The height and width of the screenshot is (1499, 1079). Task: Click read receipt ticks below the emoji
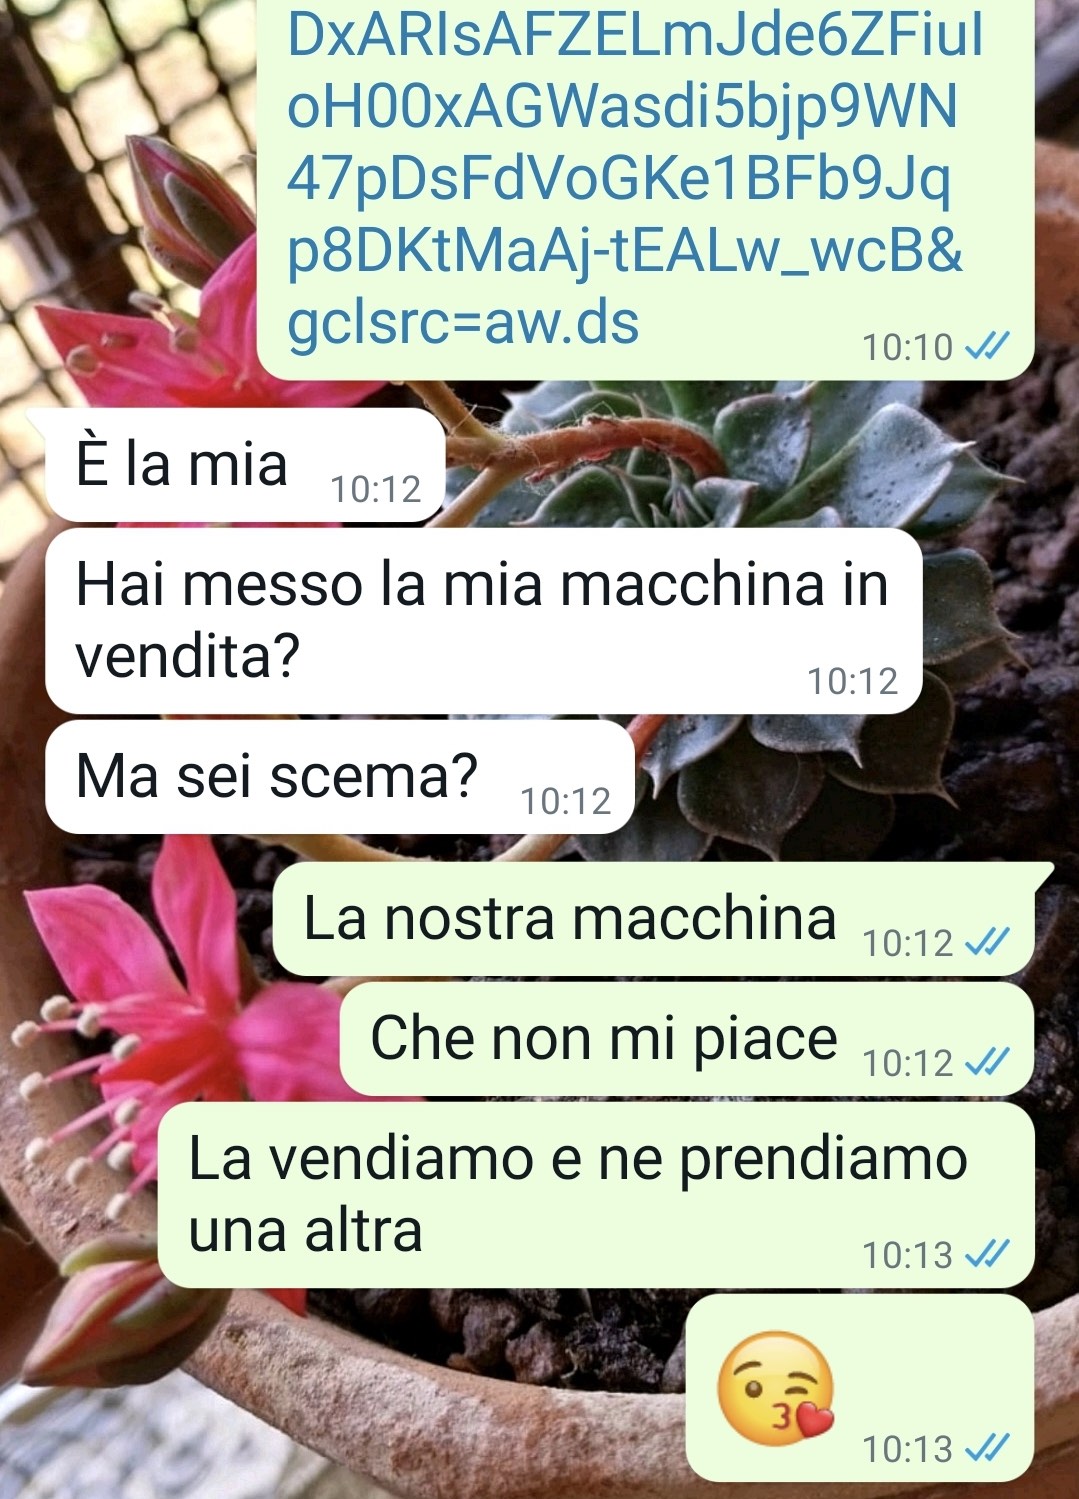point(987,1447)
